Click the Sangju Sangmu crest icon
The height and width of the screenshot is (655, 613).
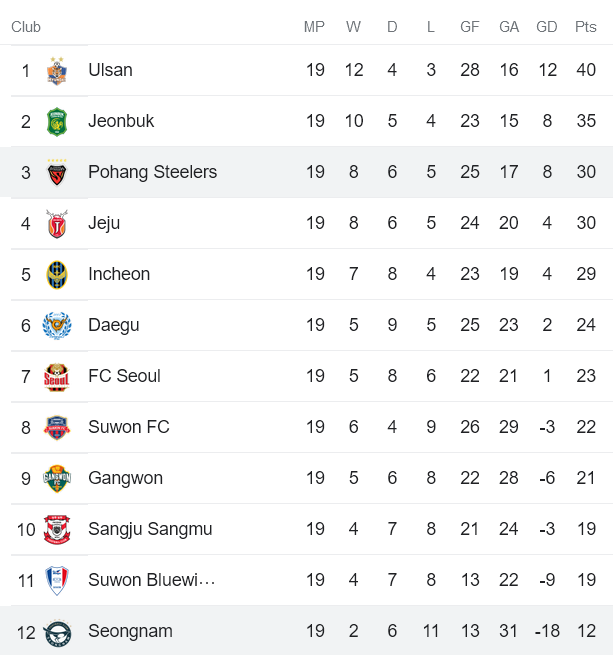[x=57, y=530]
